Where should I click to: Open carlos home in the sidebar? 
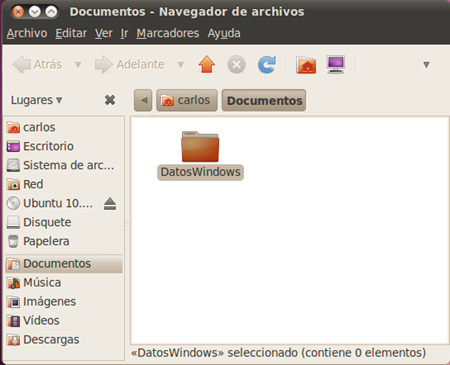(x=63, y=127)
